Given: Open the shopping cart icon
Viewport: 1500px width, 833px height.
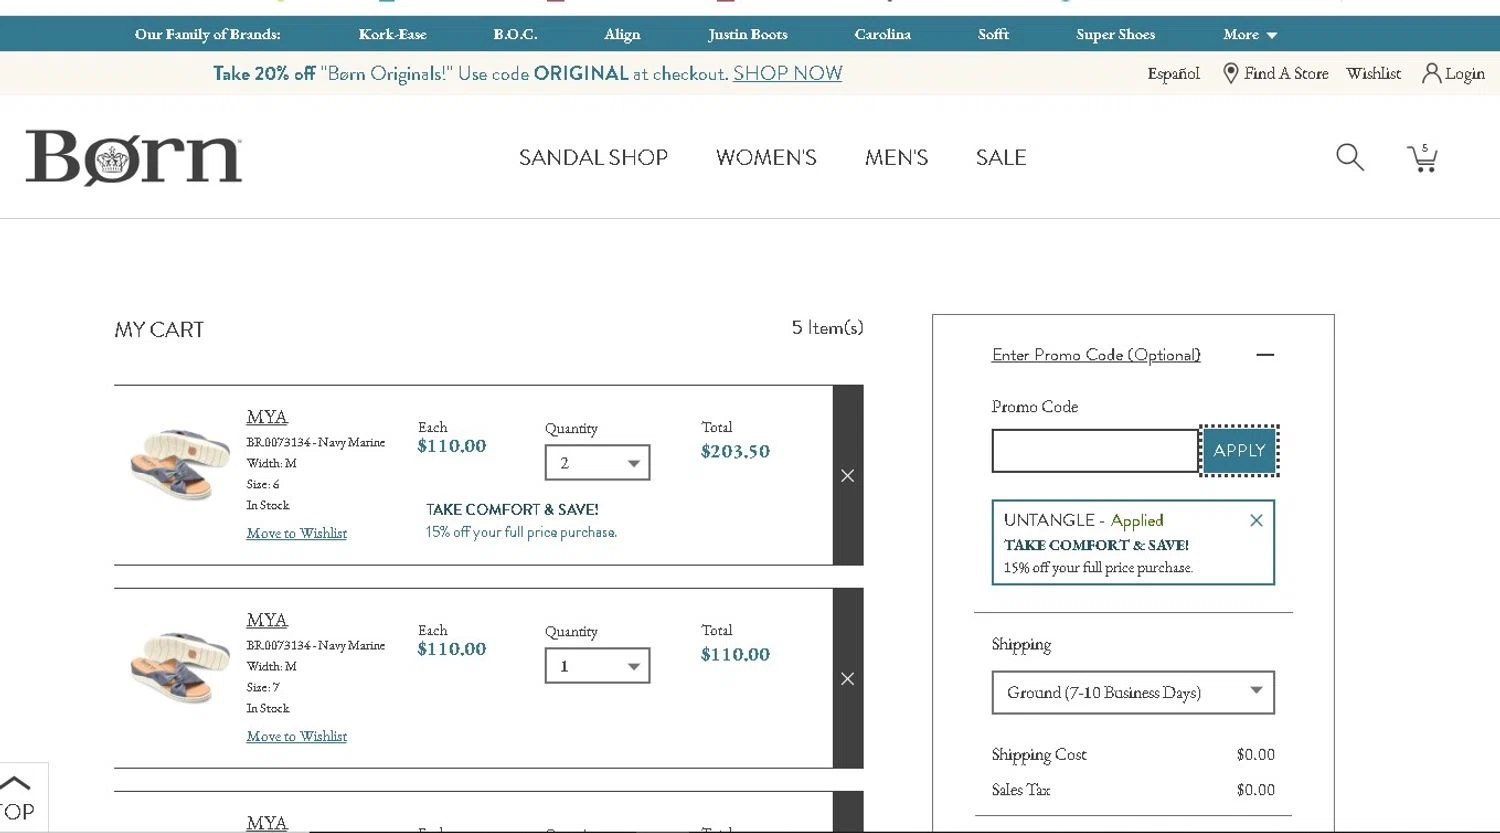Looking at the screenshot, I should click(x=1422, y=158).
